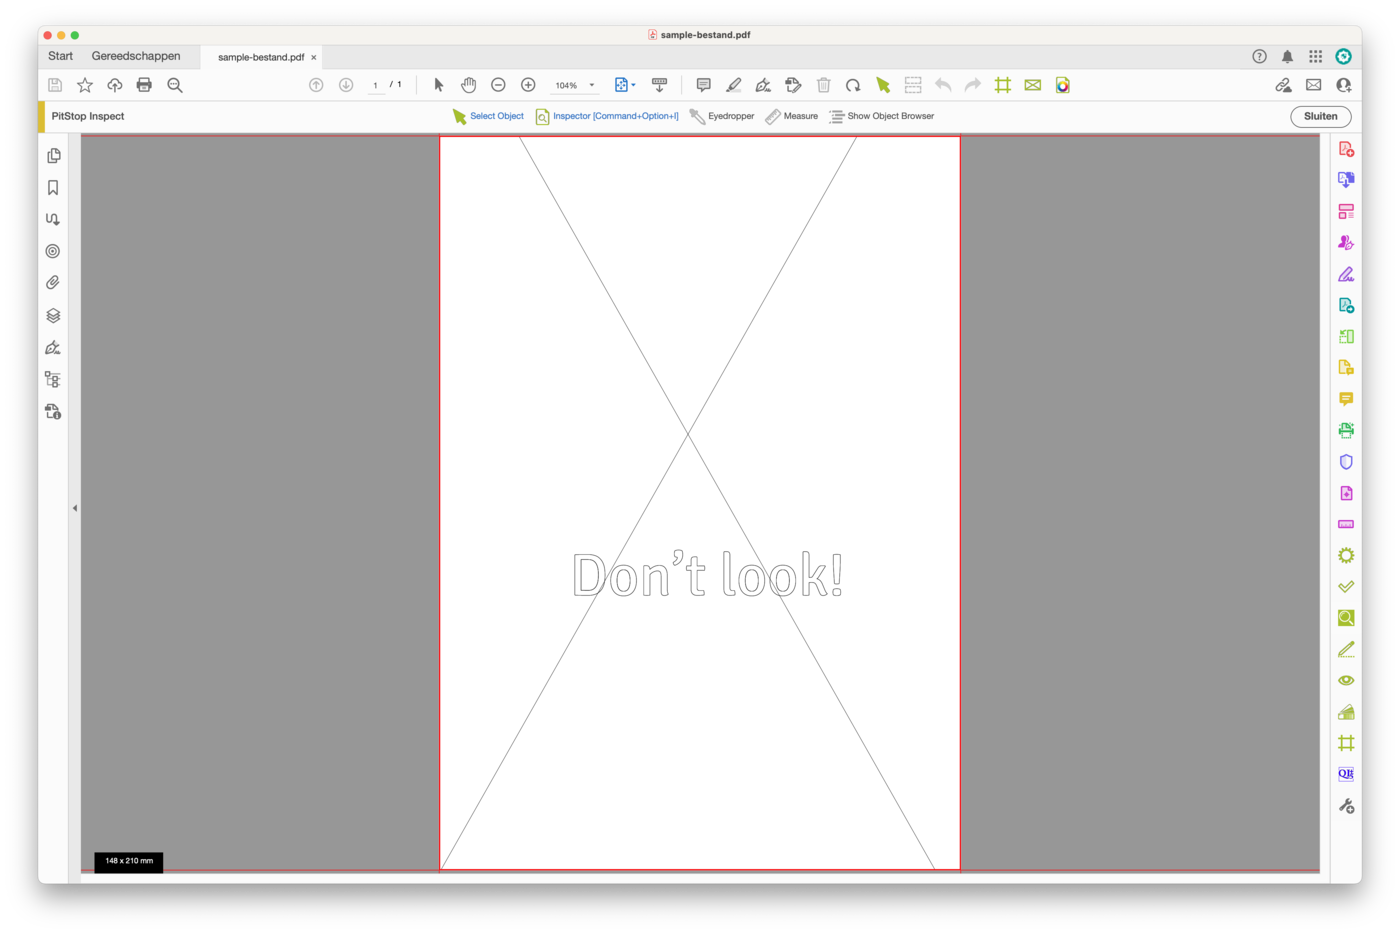Choose the arrow selection tool
This screenshot has height=934, width=1400.
[x=438, y=86]
